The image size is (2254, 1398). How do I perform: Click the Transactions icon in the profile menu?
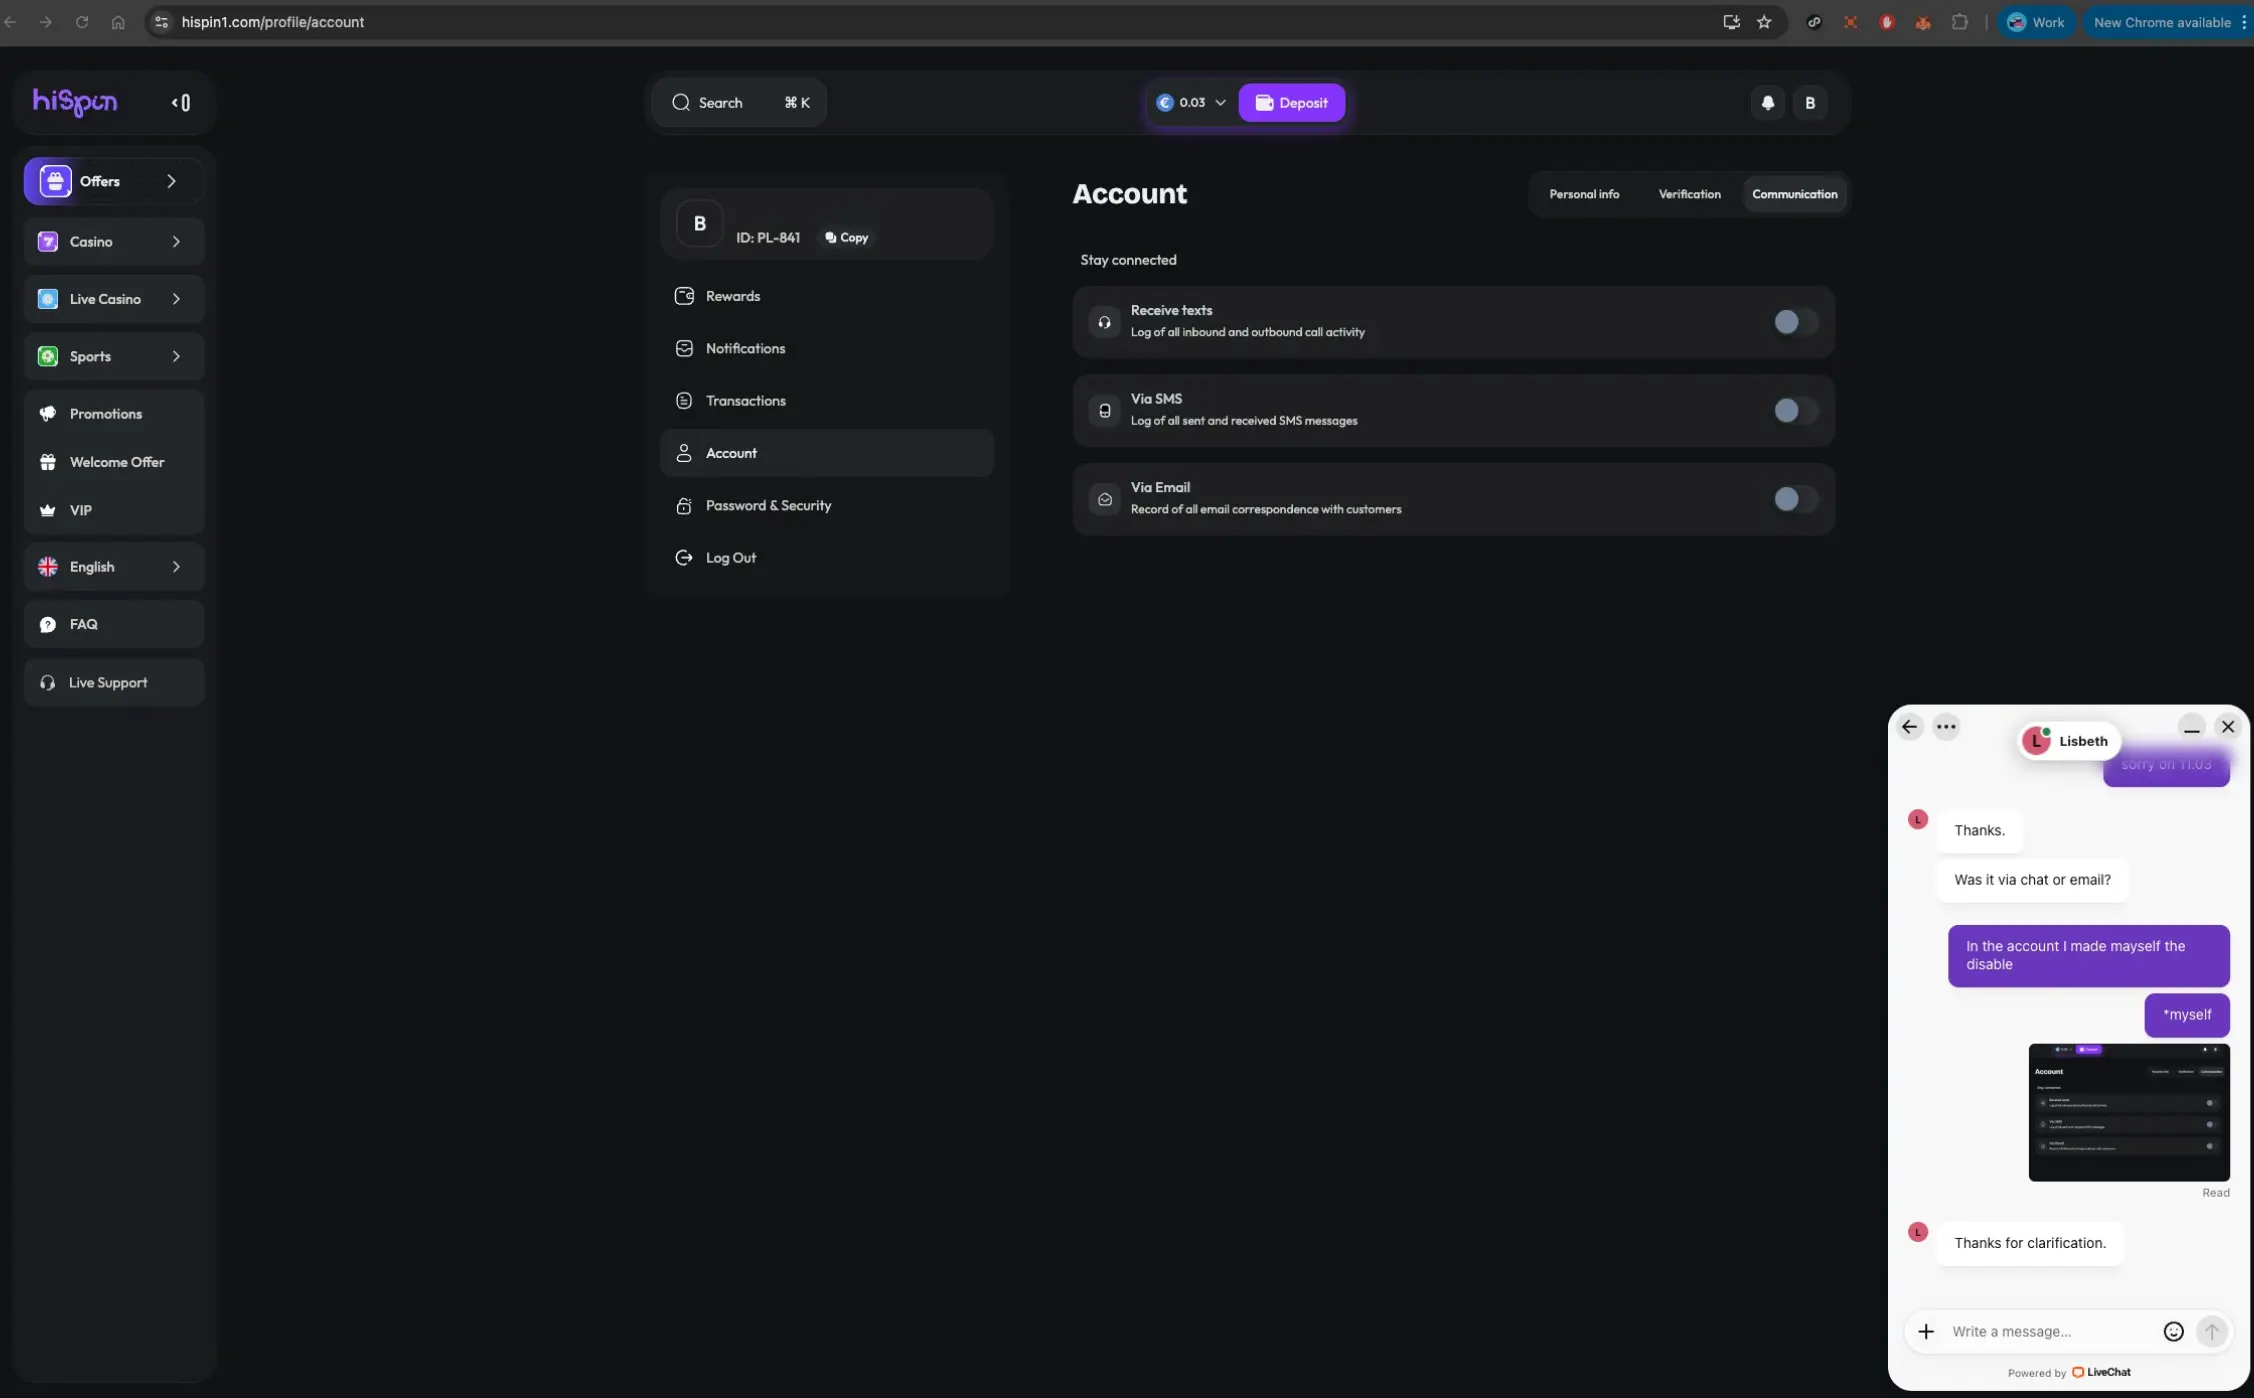684,401
